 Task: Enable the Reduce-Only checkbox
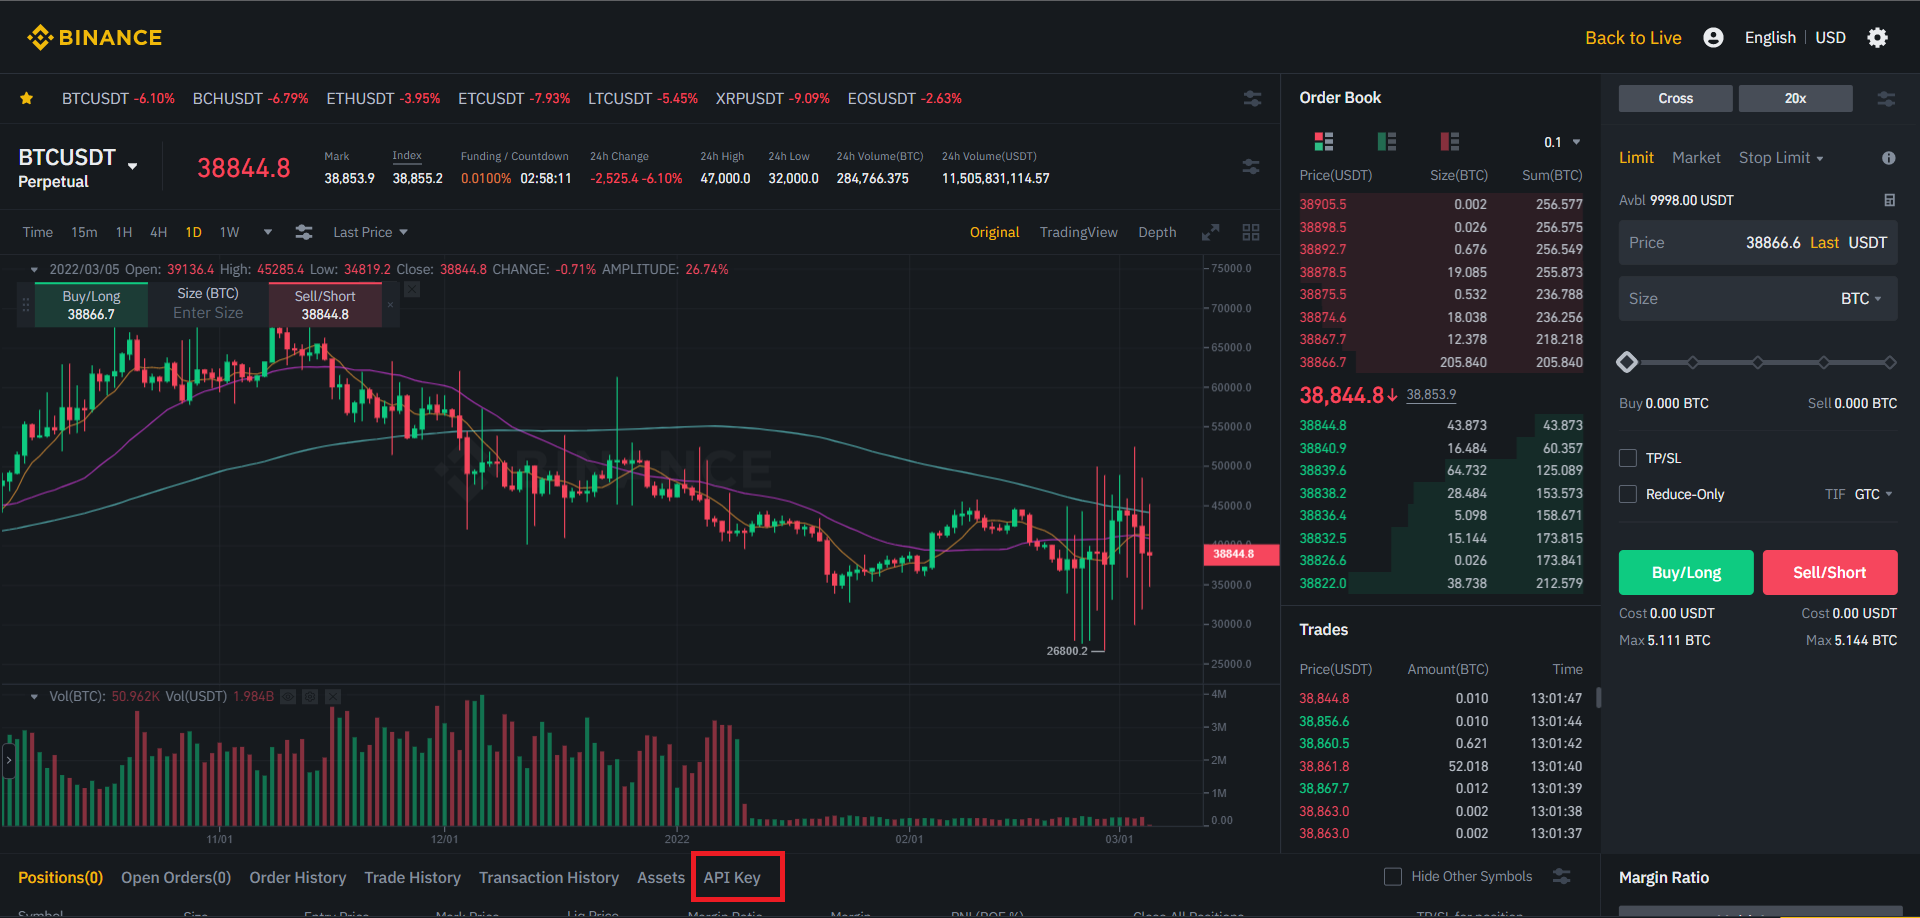tap(1628, 494)
